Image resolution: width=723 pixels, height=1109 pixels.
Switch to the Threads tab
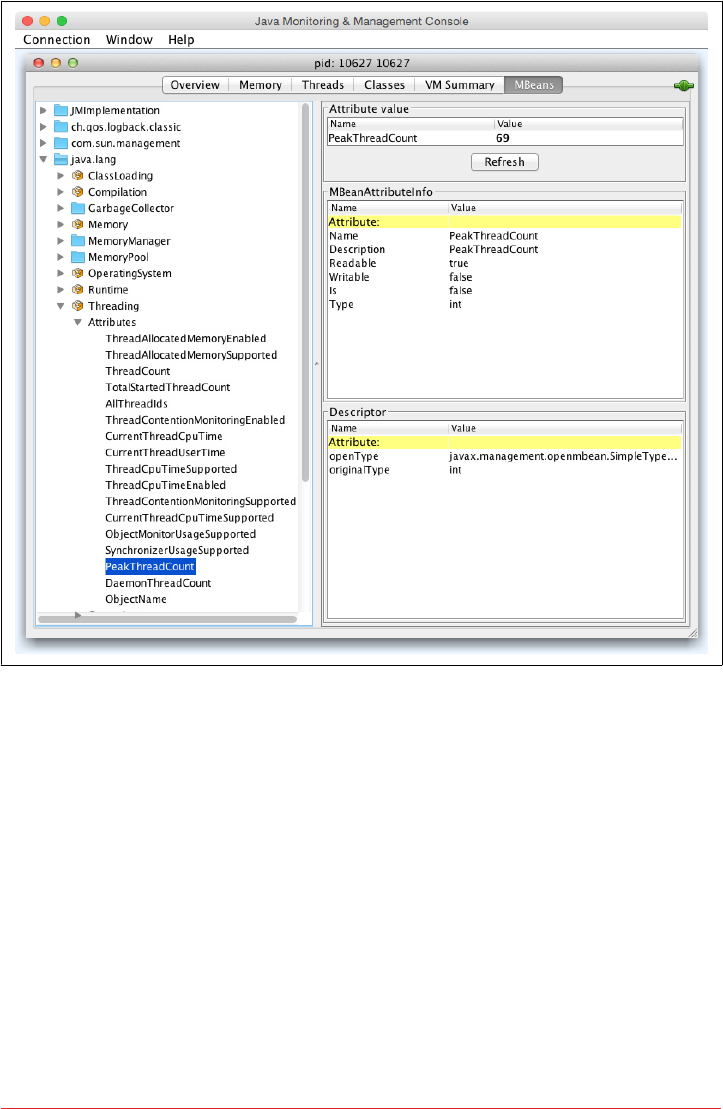[323, 85]
